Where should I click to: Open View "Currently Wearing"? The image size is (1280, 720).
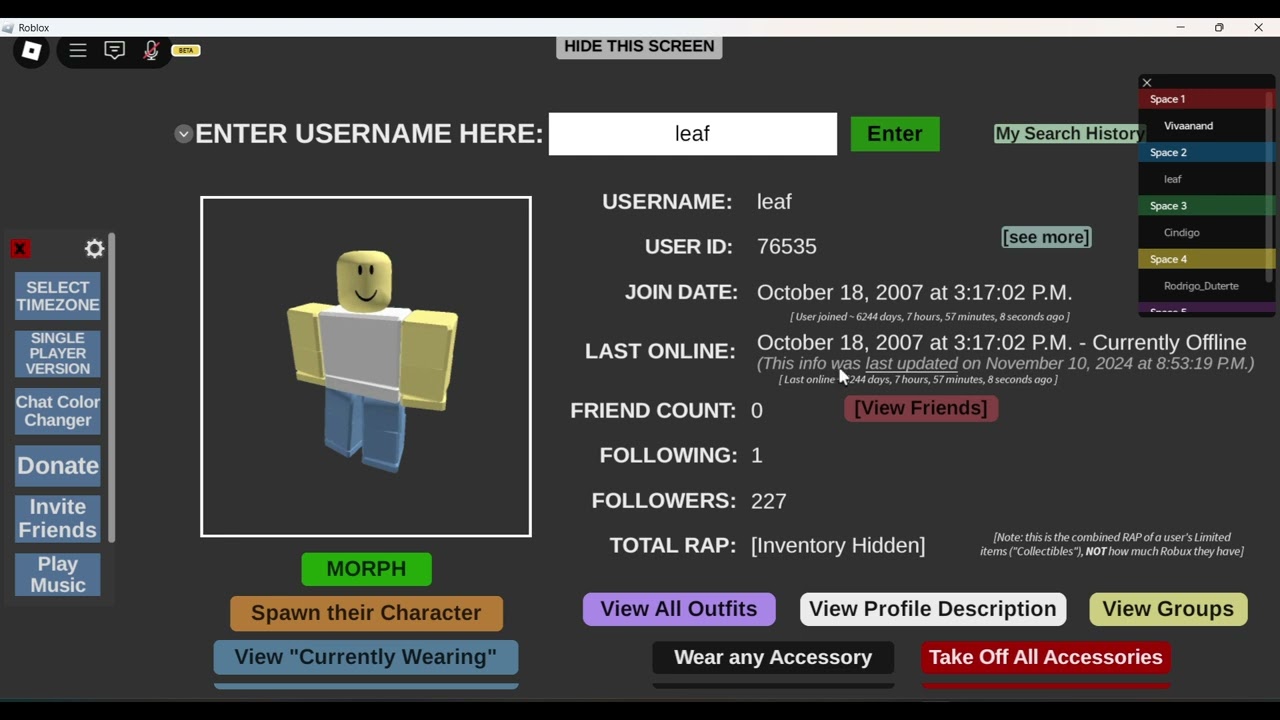[x=366, y=657]
